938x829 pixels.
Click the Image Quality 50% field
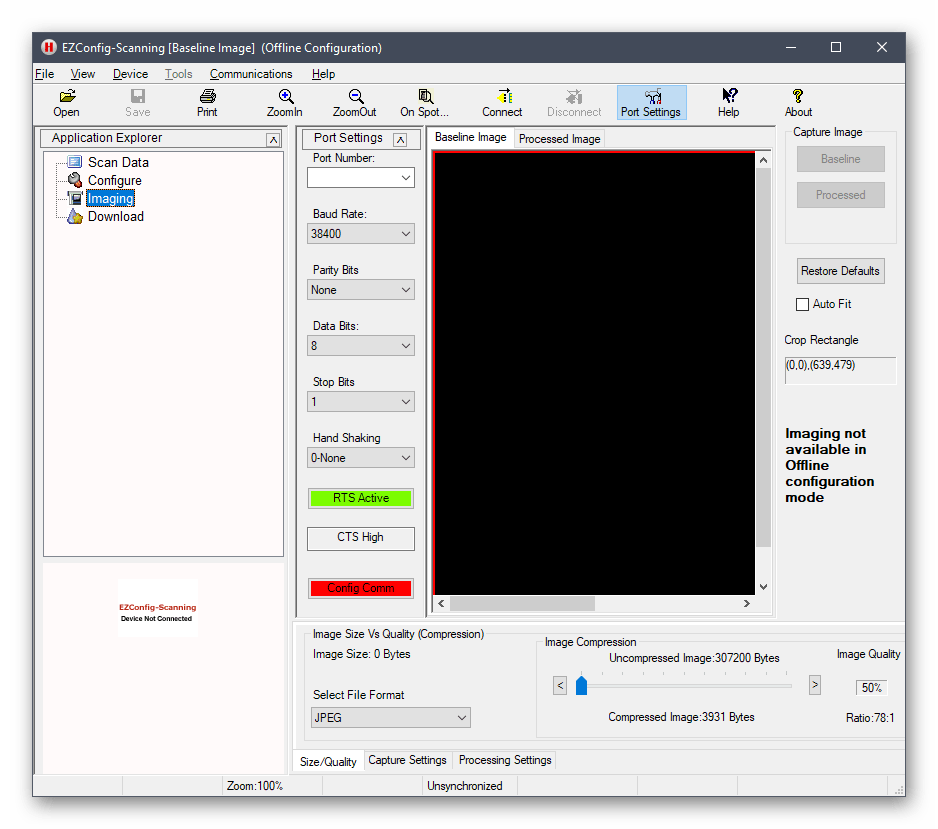tap(871, 688)
